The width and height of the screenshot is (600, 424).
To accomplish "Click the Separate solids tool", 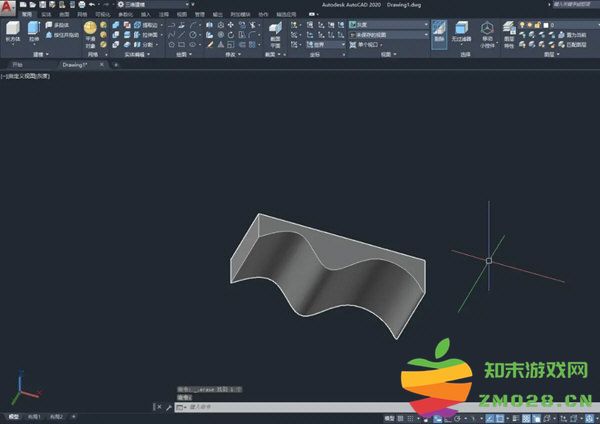I will click(144, 45).
